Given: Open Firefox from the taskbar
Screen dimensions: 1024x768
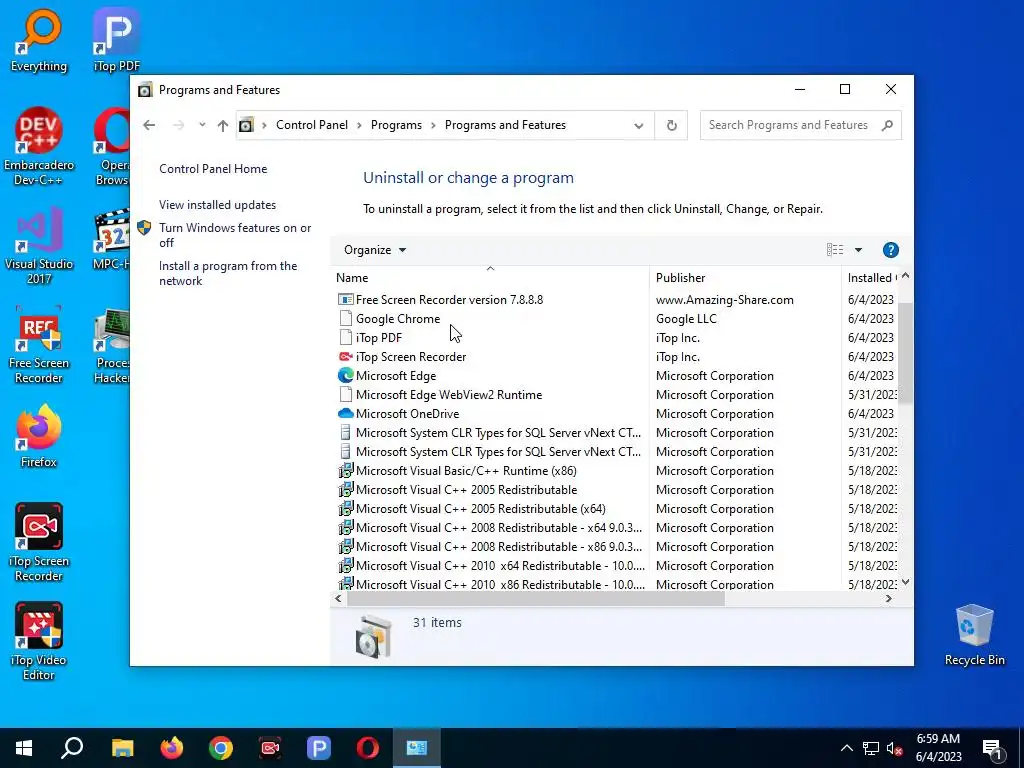Looking at the screenshot, I should pos(172,748).
